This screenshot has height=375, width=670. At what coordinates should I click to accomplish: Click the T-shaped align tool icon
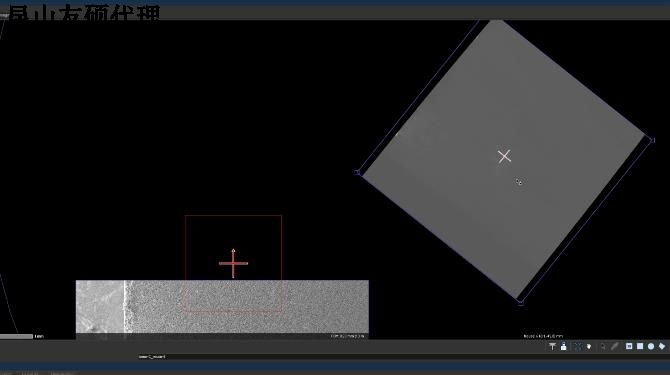tap(552, 346)
